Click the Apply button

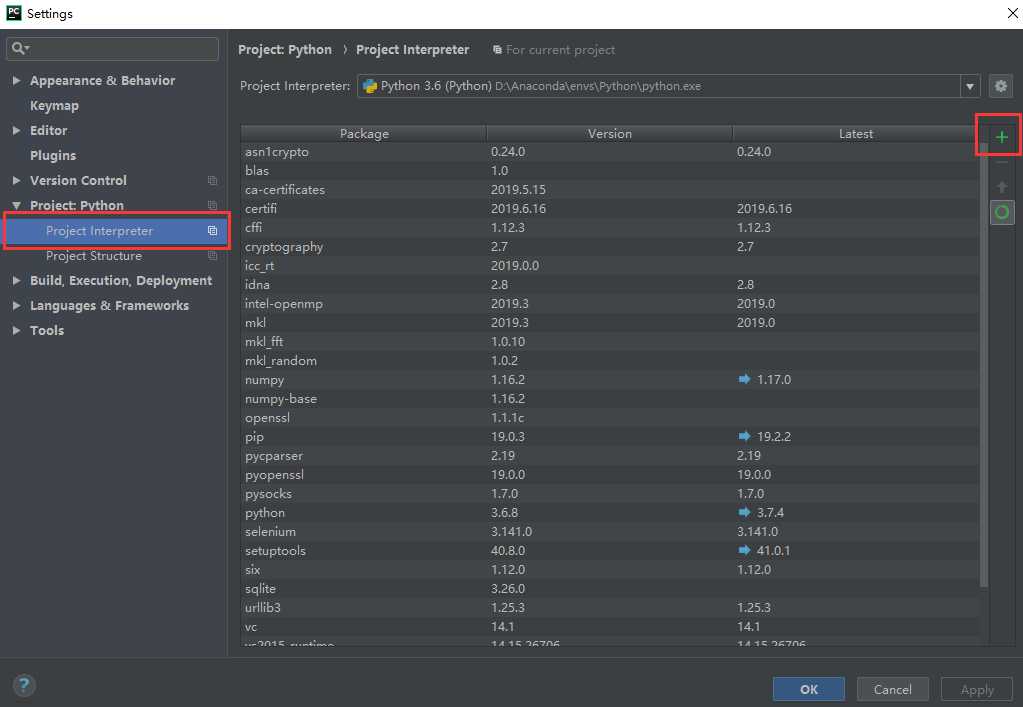977,689
